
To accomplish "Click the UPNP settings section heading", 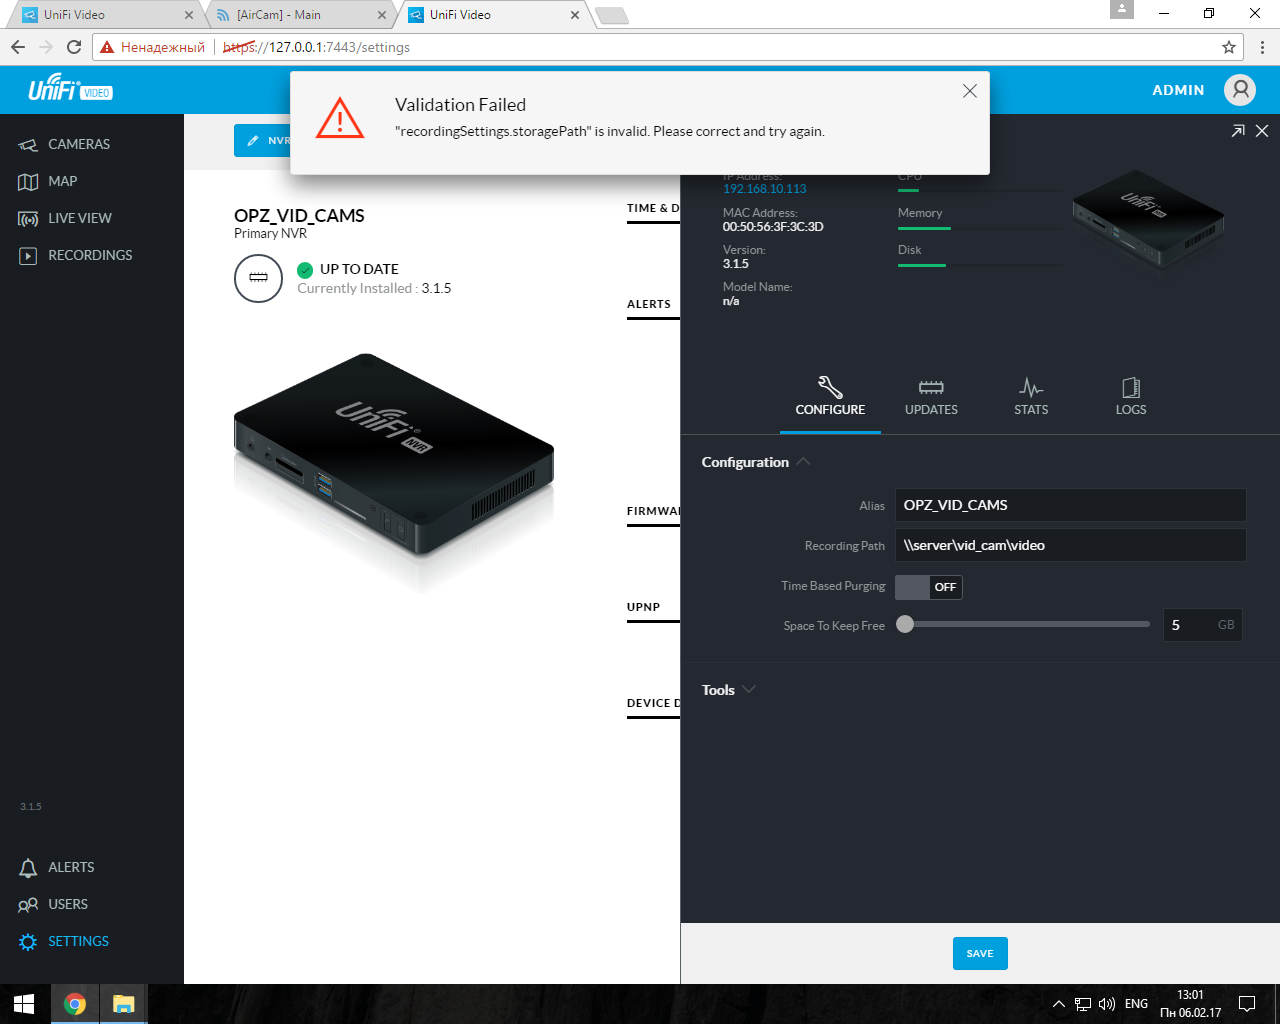I will pyautogui.click(x=643, y=607).
